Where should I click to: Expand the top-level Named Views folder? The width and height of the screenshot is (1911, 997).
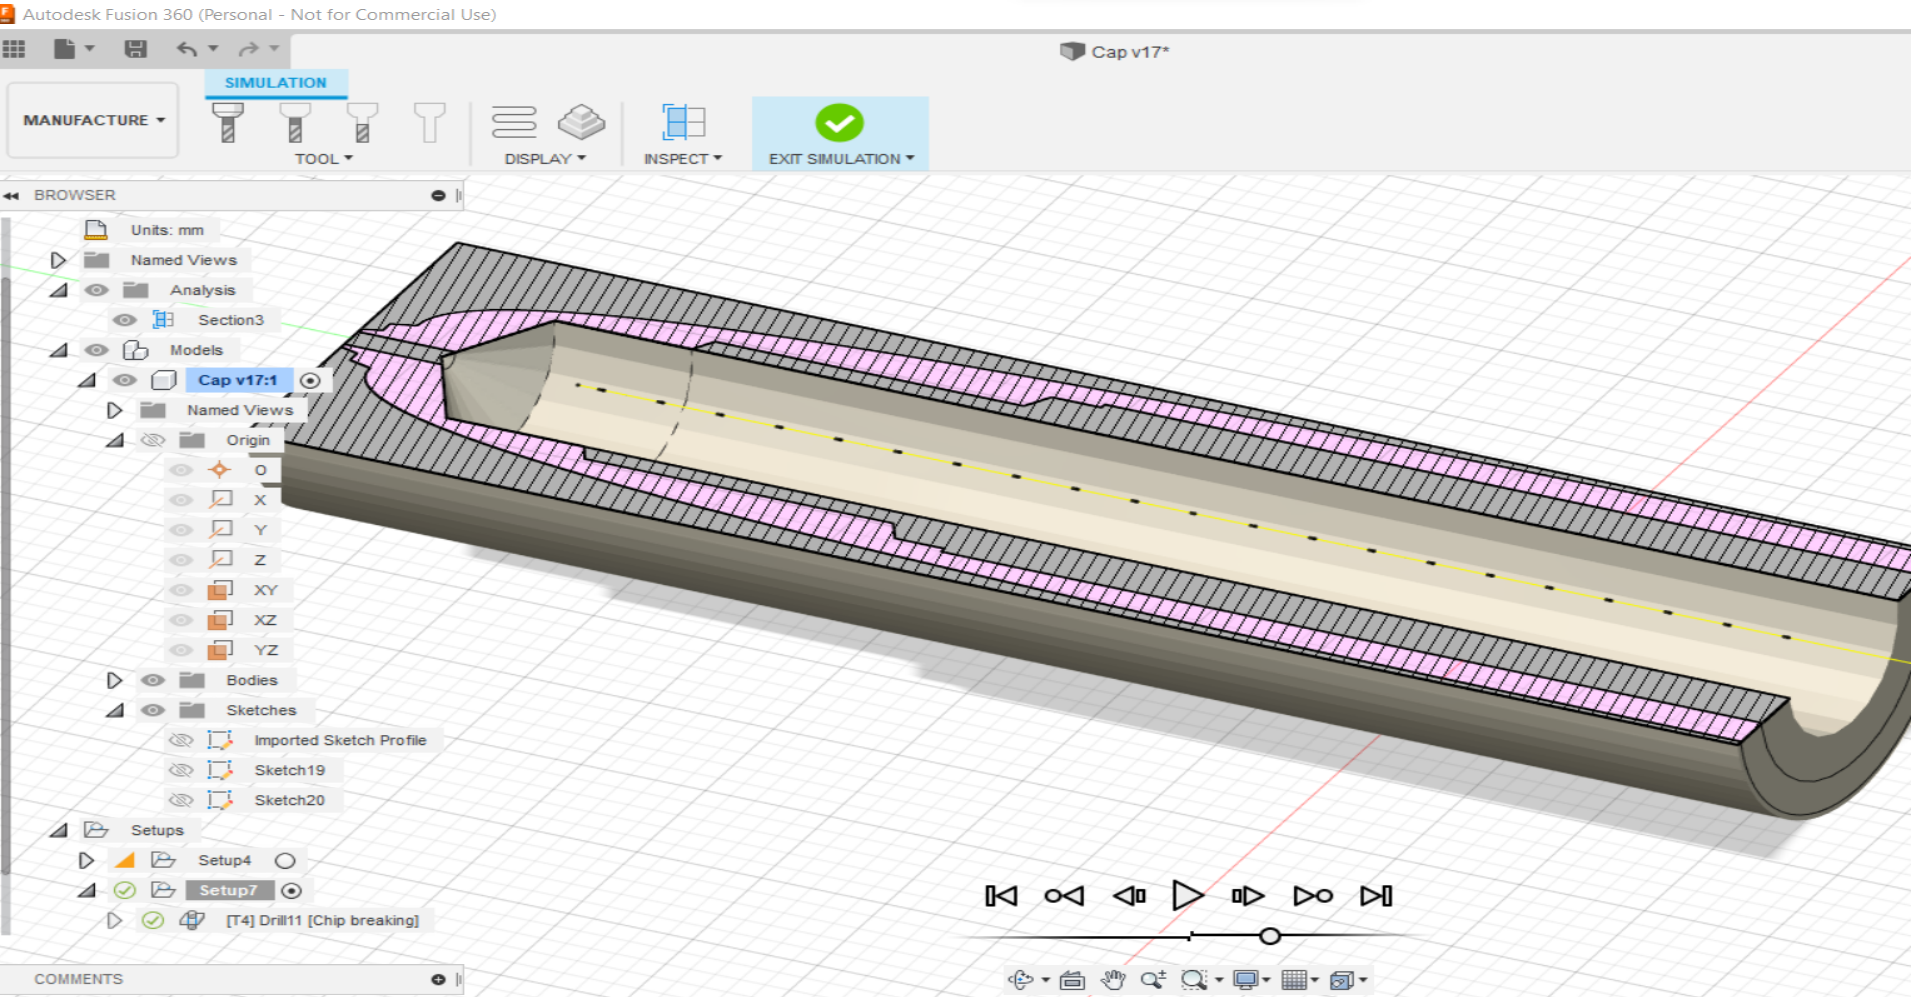pos(58,260)
